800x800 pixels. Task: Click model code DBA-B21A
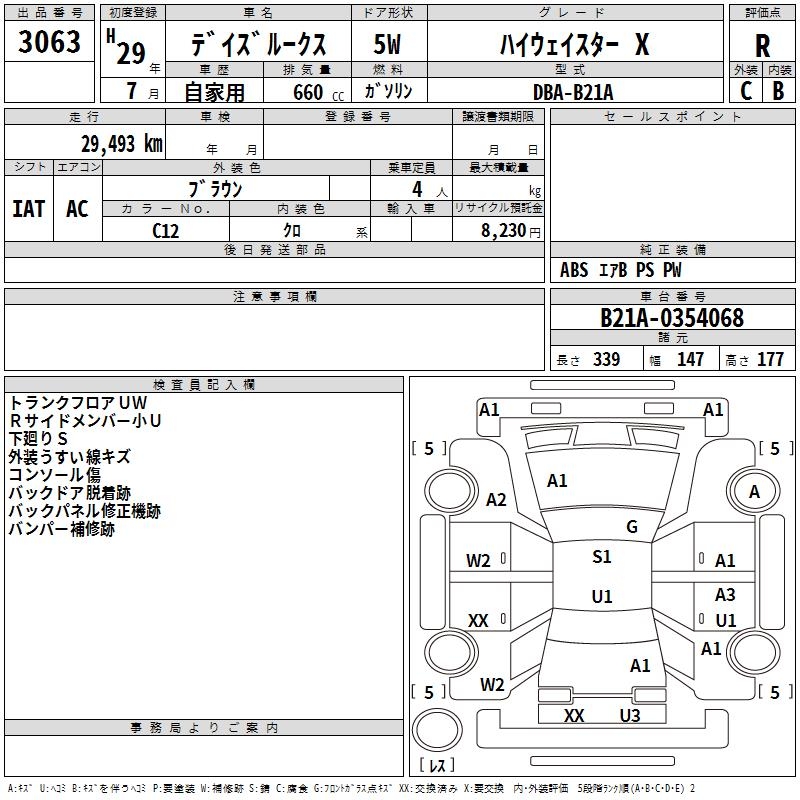coord(573,92)
